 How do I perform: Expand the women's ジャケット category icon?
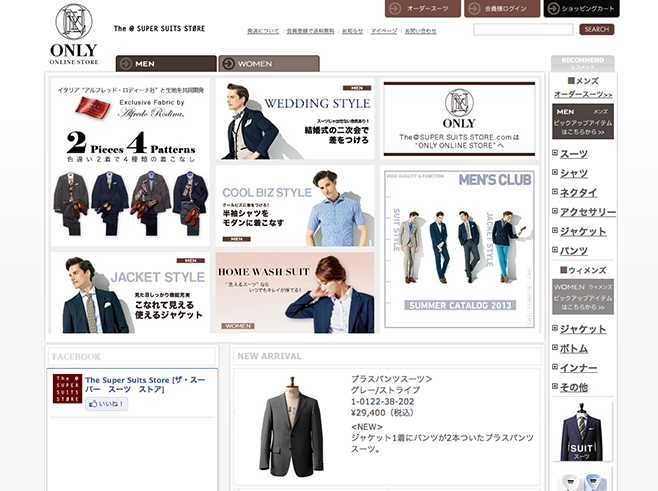[555, 328]
